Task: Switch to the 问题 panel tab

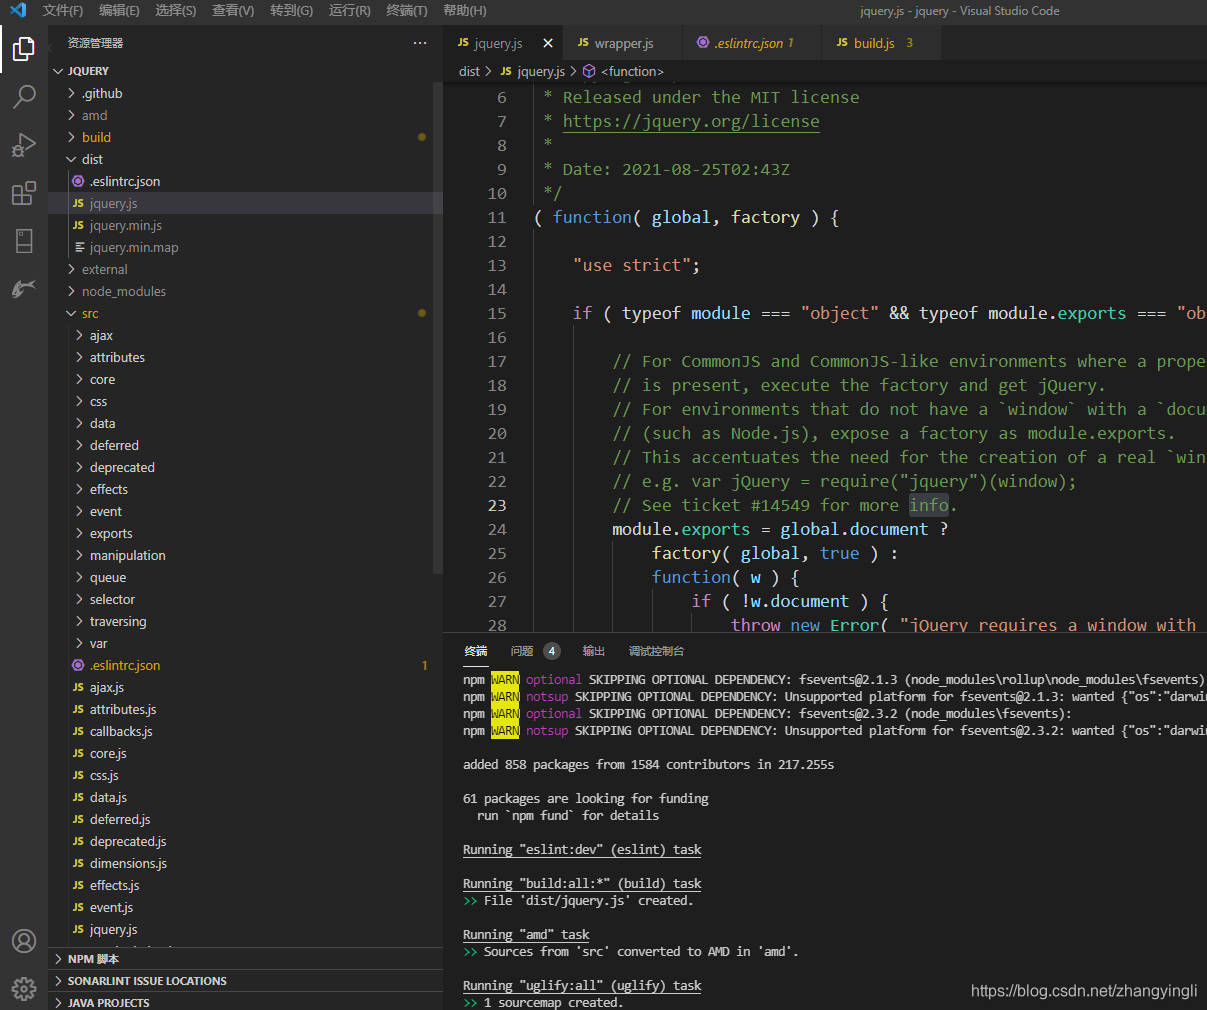Action: pos(535,651)
